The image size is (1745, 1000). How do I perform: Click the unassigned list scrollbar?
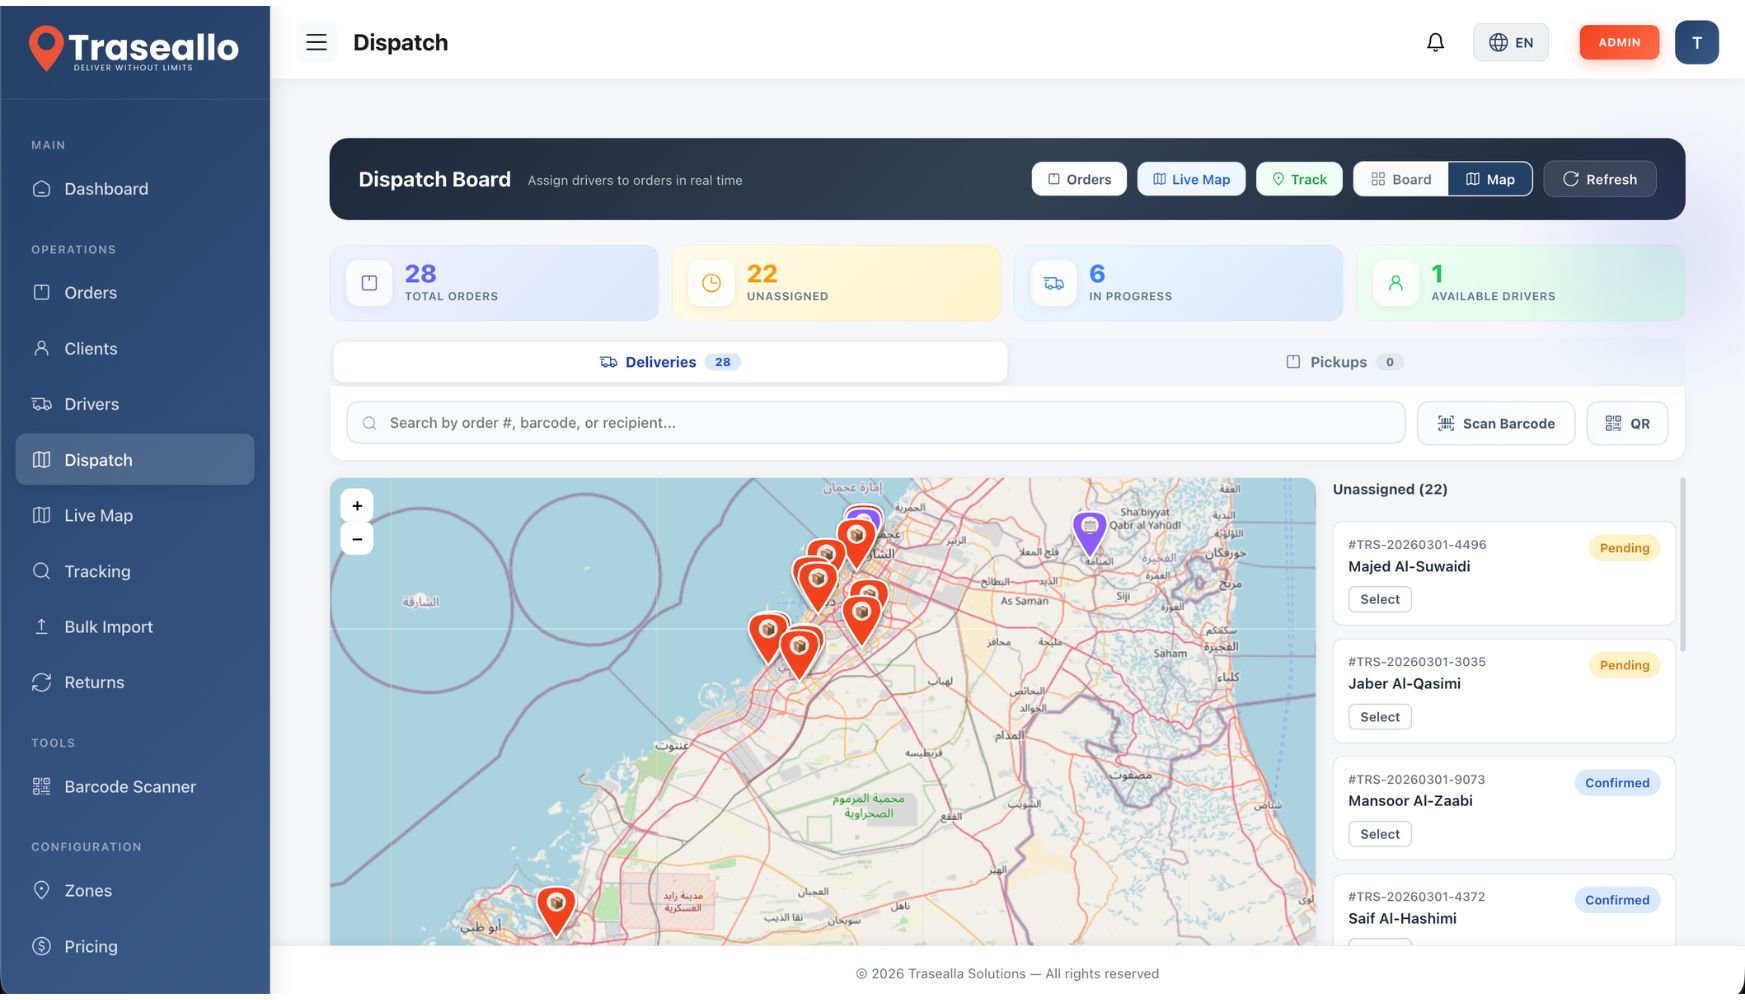(1682, 565)
